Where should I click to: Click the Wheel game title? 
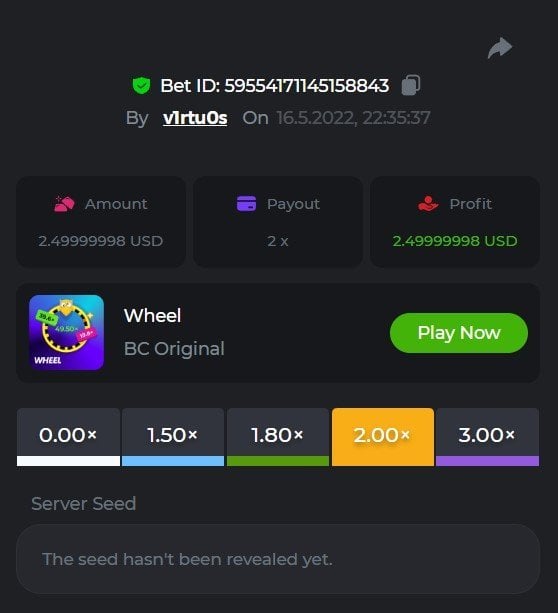pos(153,315)
